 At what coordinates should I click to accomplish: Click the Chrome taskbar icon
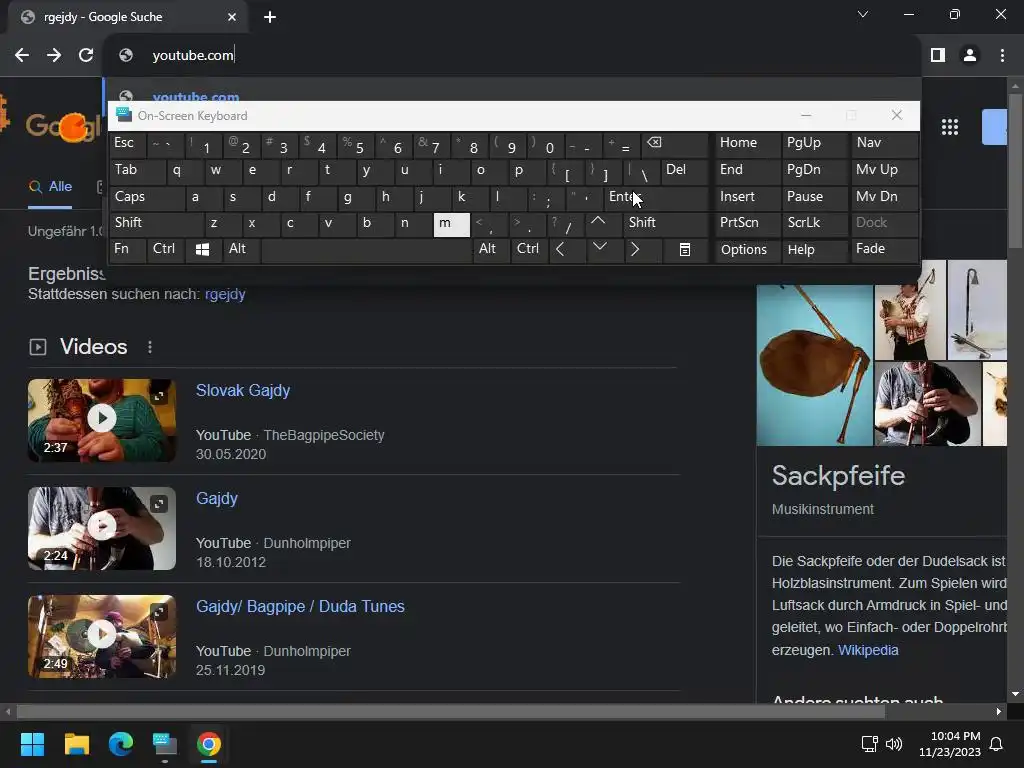click(x=209, y=744)
